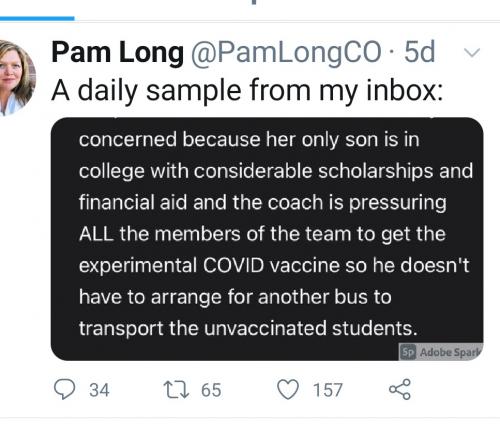Click the 'transport the unvaccinated students.' line
The height and width of the screenshot is (429, 500).
(248, 329)
